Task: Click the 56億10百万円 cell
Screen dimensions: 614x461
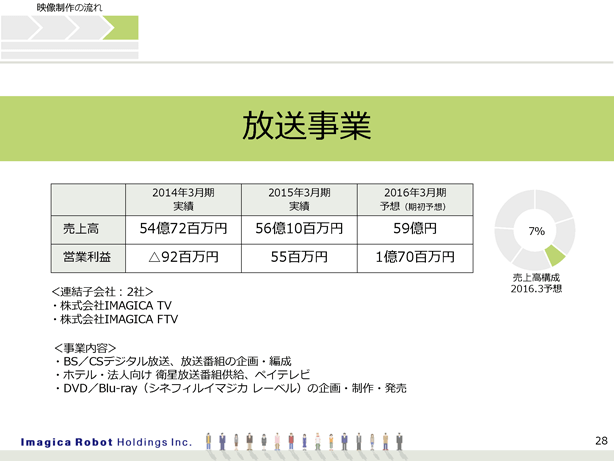Action: (299, 230)
